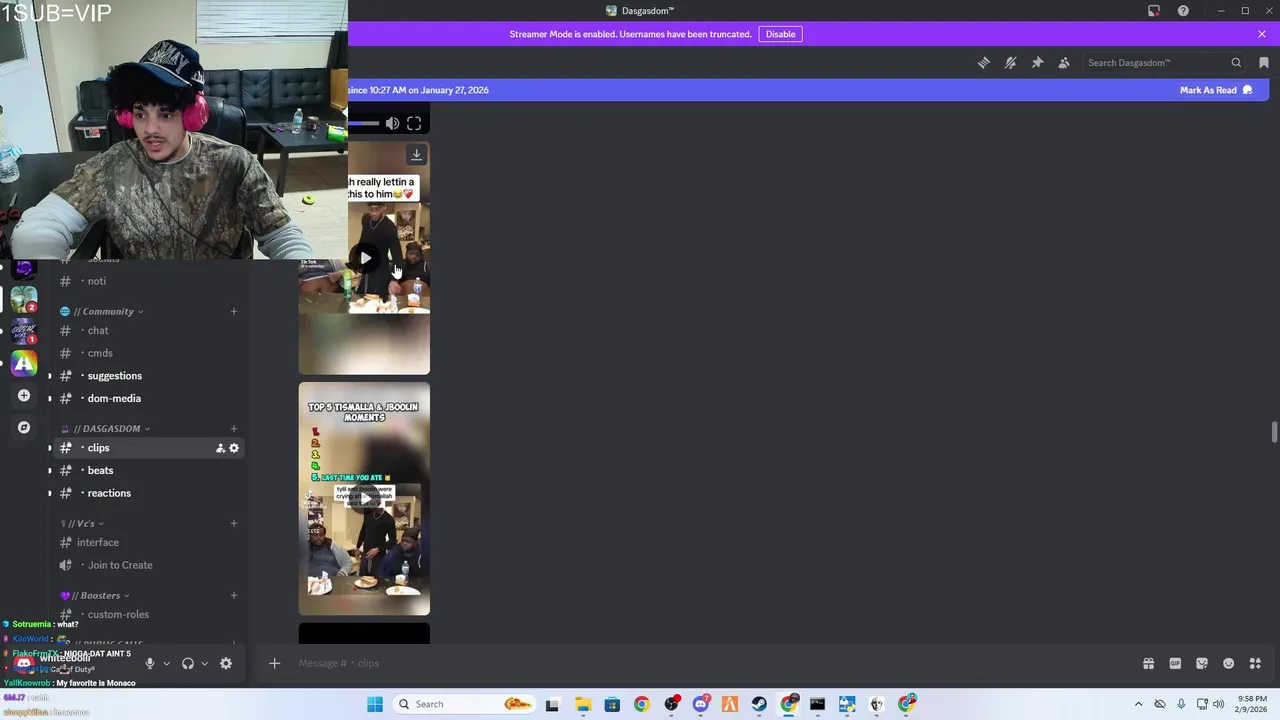1280x720 pixels.
Task: Click the message attachment plus button
Action: [274, 663]
